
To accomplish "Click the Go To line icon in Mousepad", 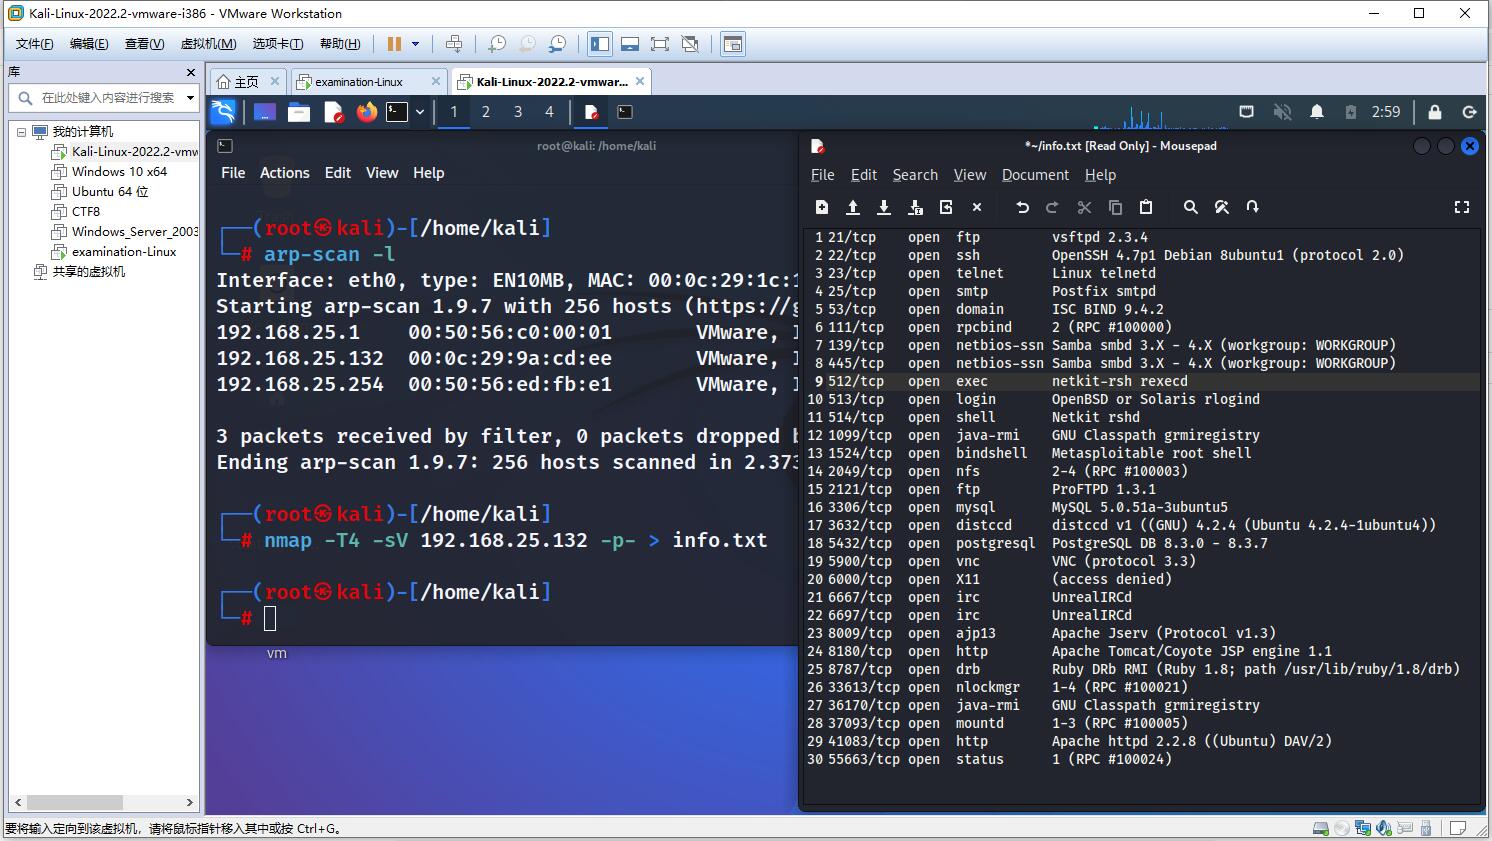I will point(1252,207).
